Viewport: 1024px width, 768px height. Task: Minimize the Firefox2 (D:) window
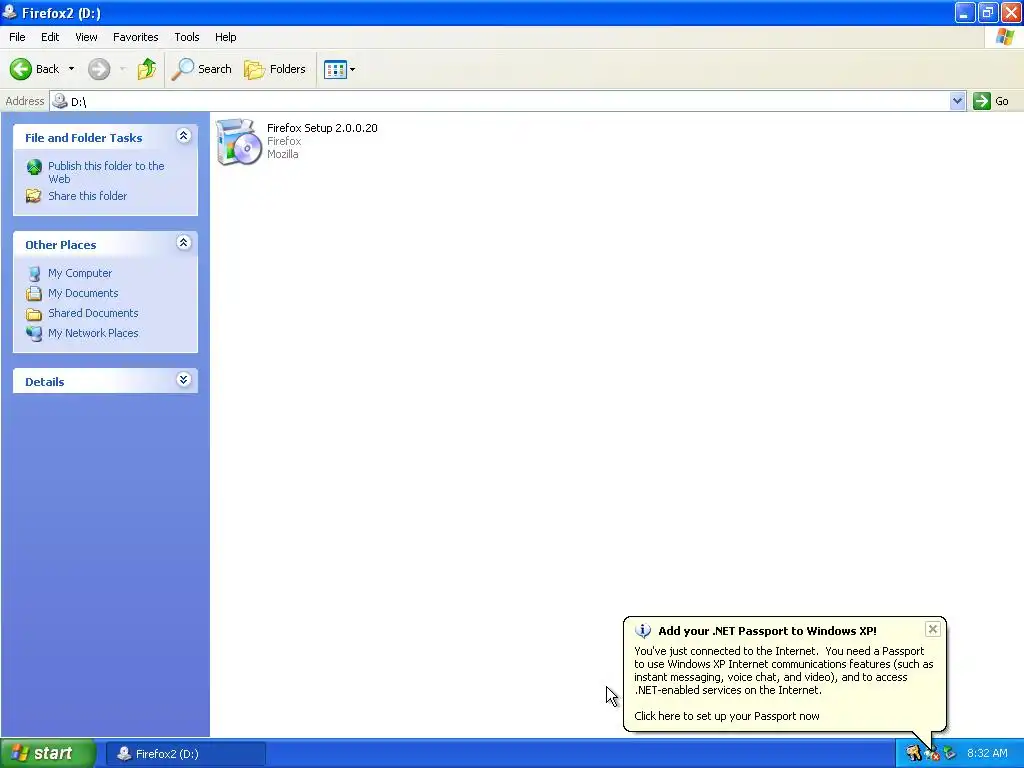[965, 12]
